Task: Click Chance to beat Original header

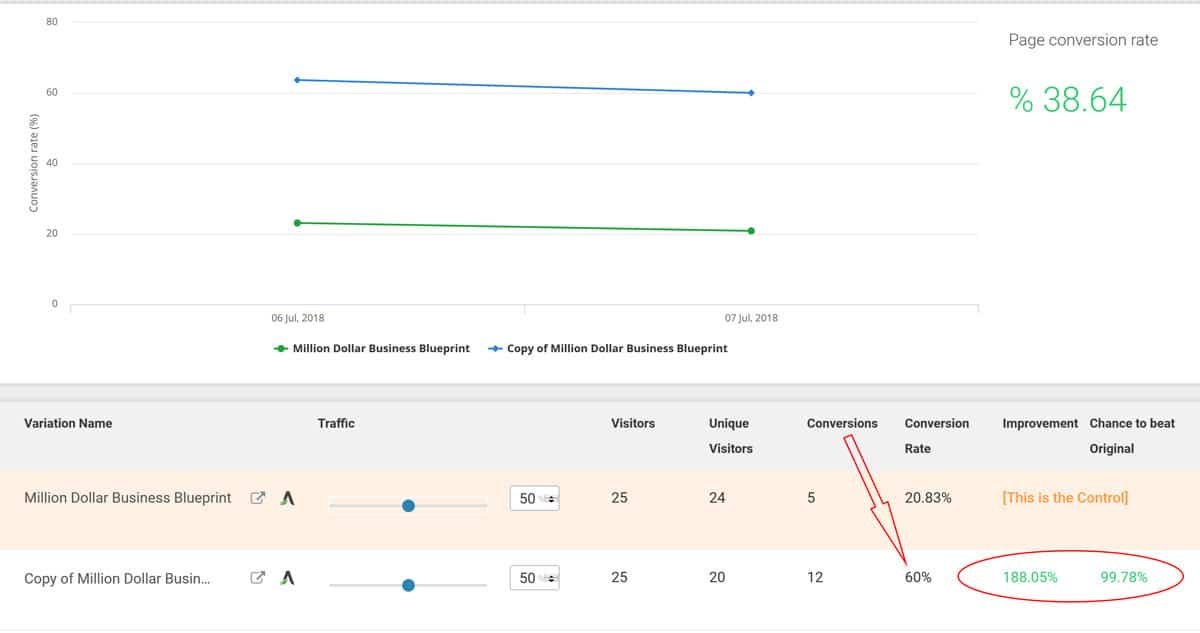Action: [x=1131, y=435]
